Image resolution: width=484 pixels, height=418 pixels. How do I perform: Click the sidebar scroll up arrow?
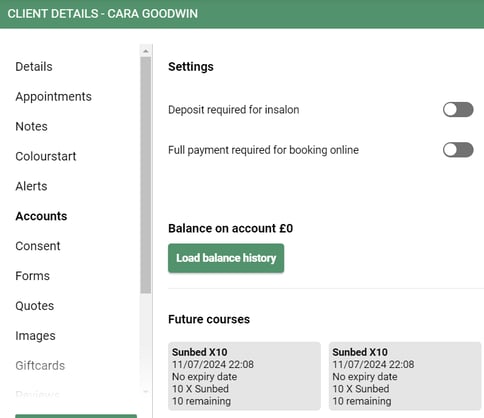(x=146, y=51)
